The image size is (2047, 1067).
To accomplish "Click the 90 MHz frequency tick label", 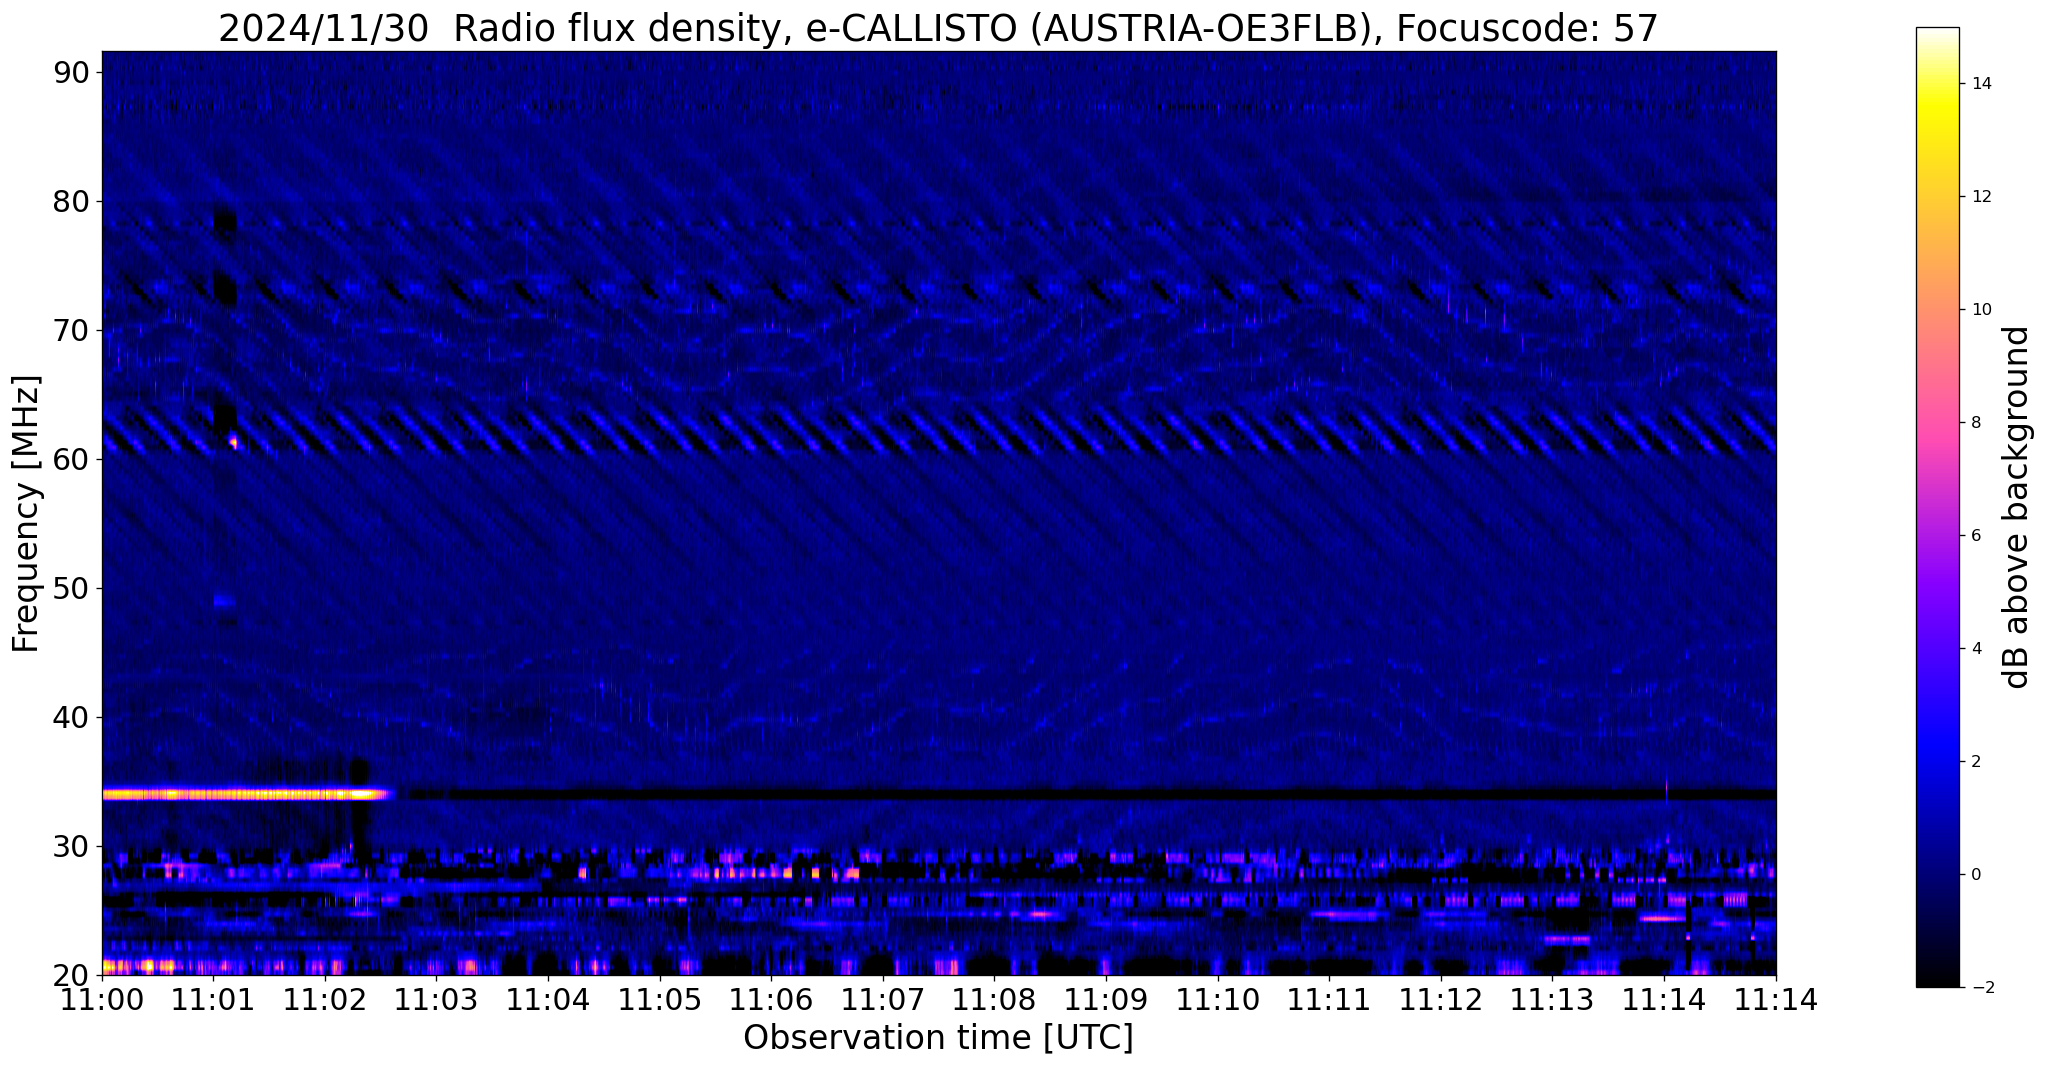I will pos(71,72).
